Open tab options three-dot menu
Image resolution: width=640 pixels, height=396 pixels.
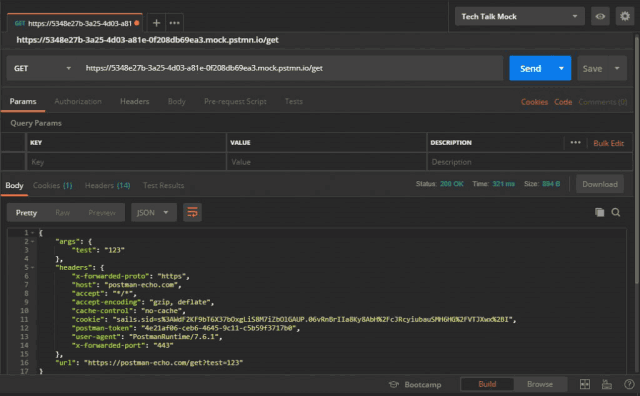[x=174, y=23]
